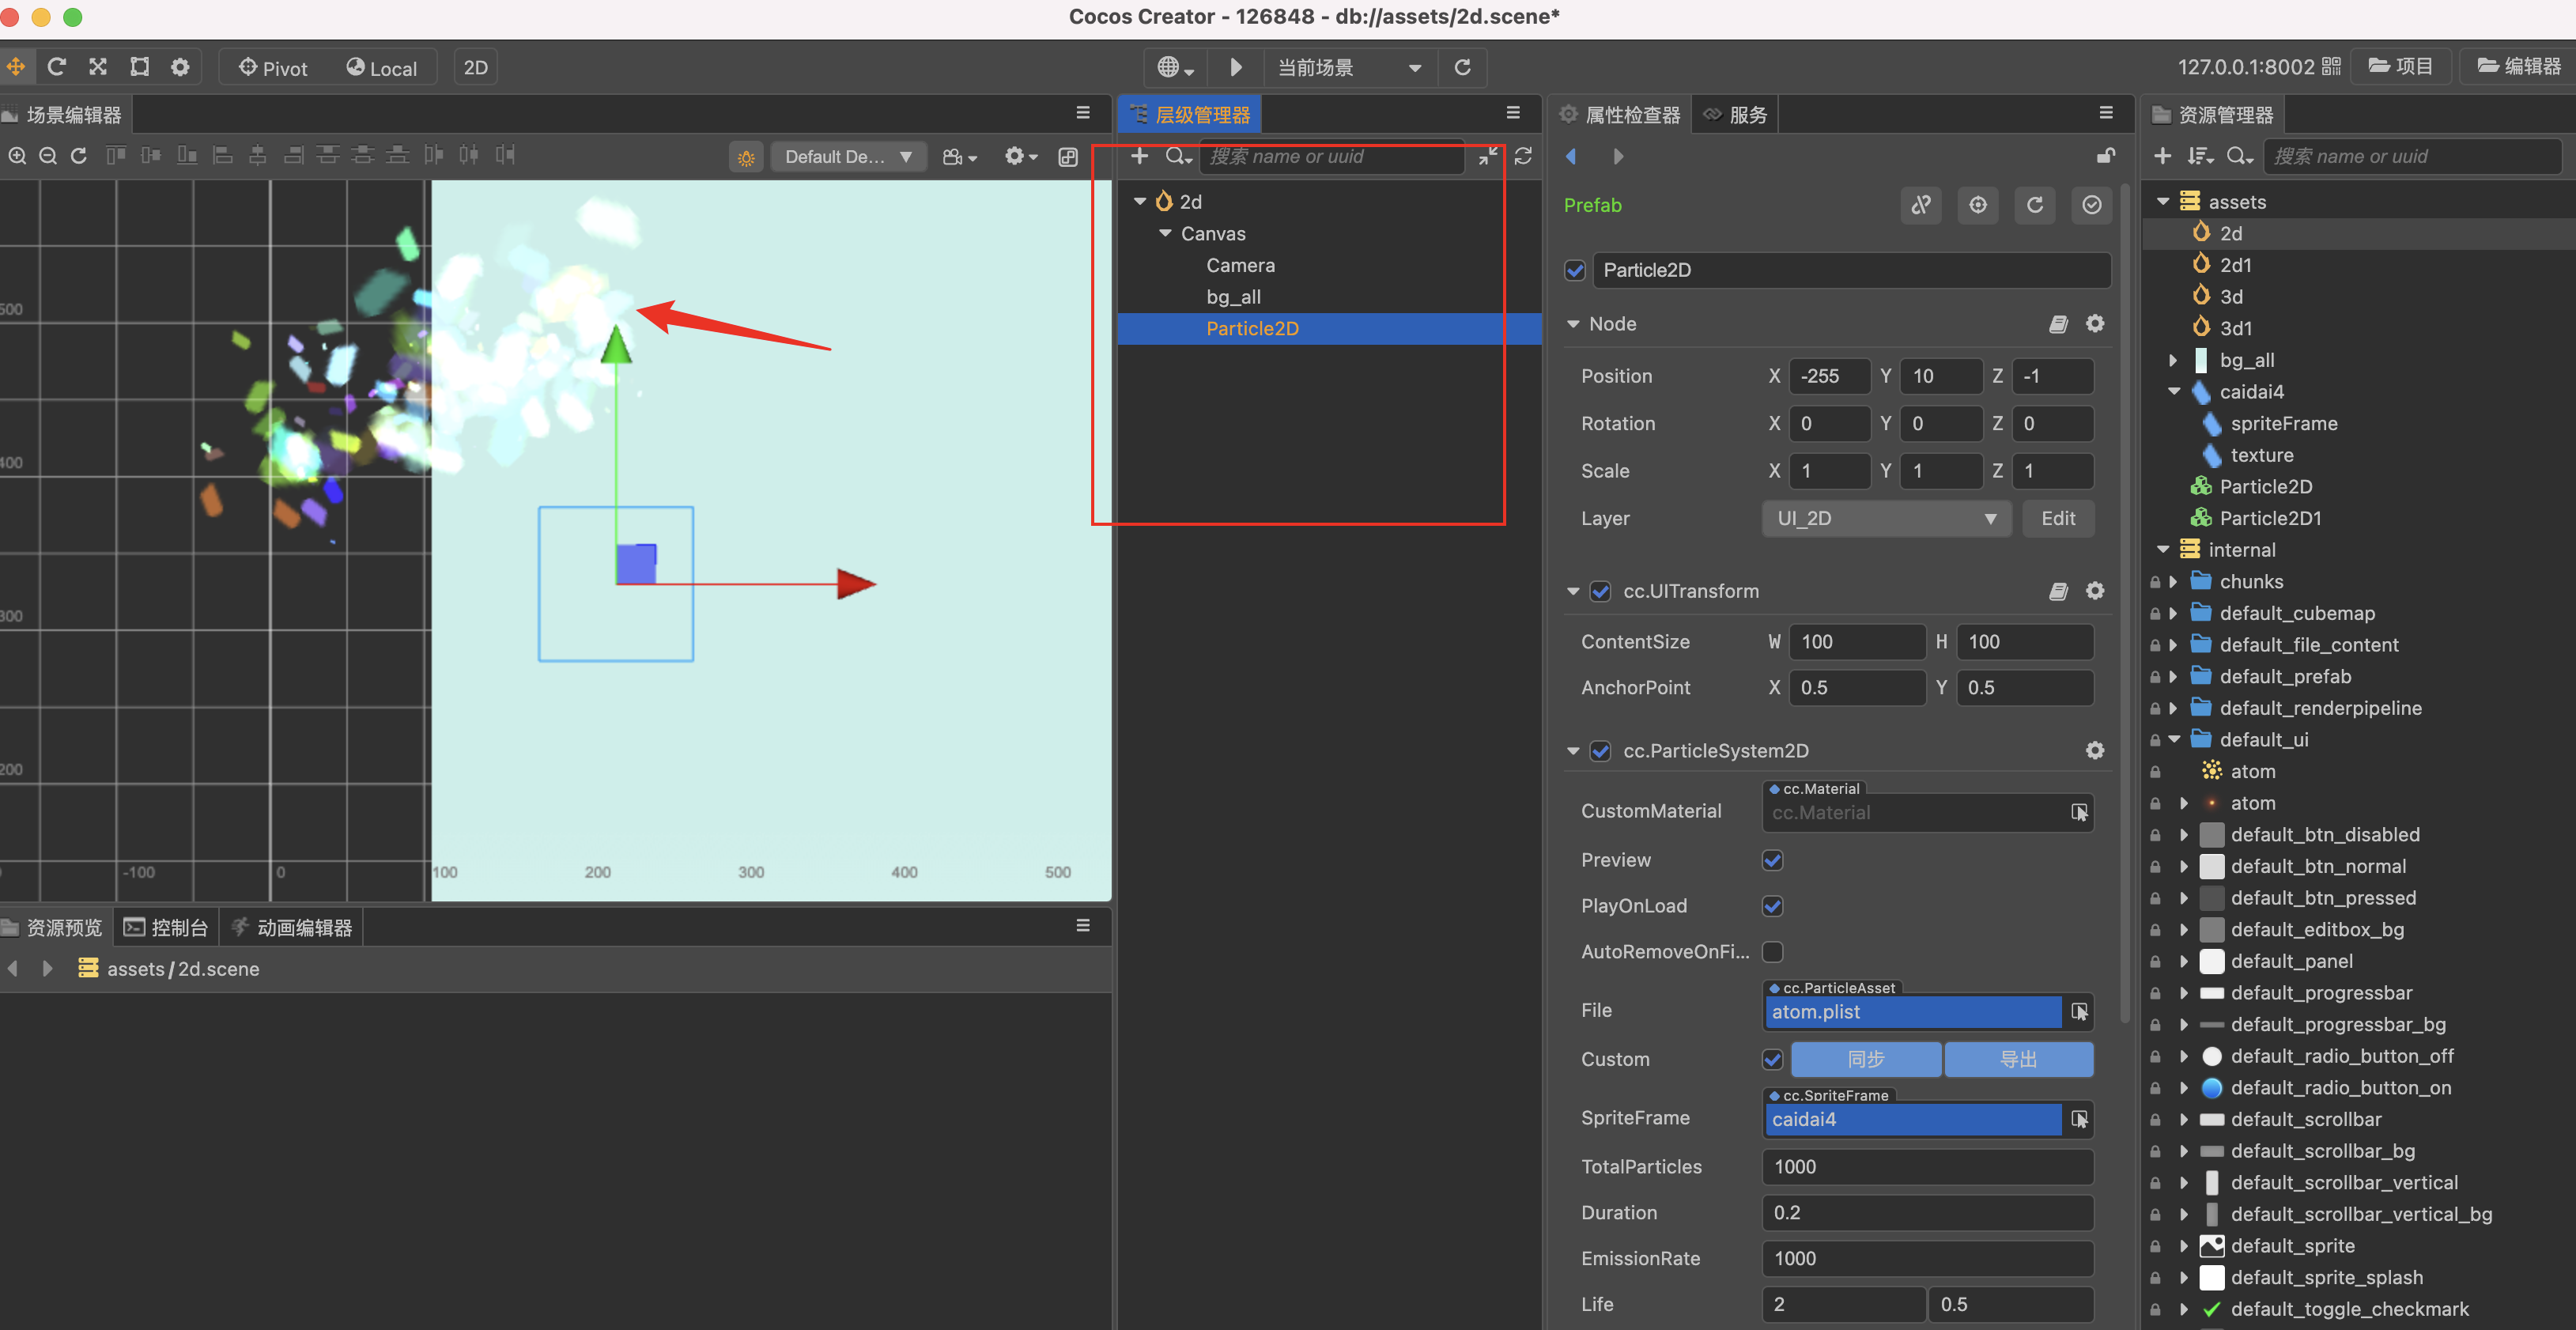
Task: Click the add node plus icon
Action: [x=1139, y=156]
